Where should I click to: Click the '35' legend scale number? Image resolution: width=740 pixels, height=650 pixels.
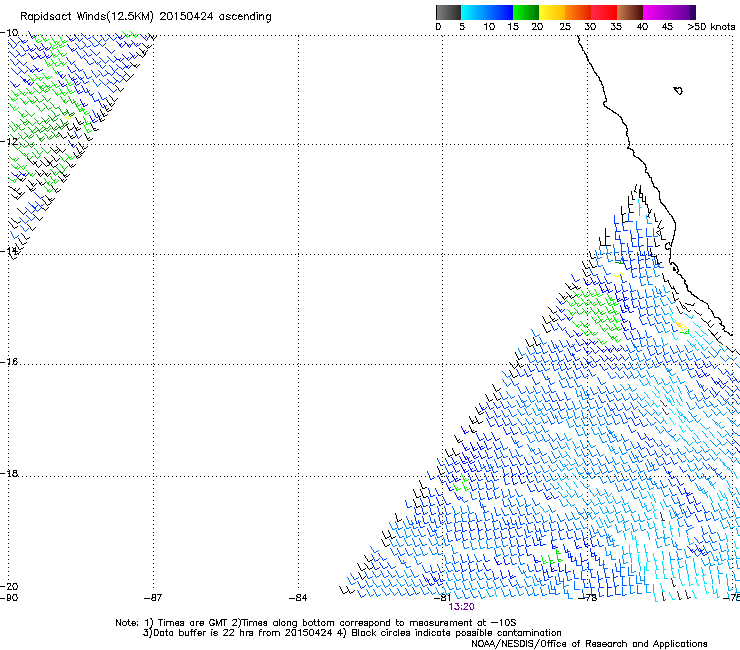616,27
